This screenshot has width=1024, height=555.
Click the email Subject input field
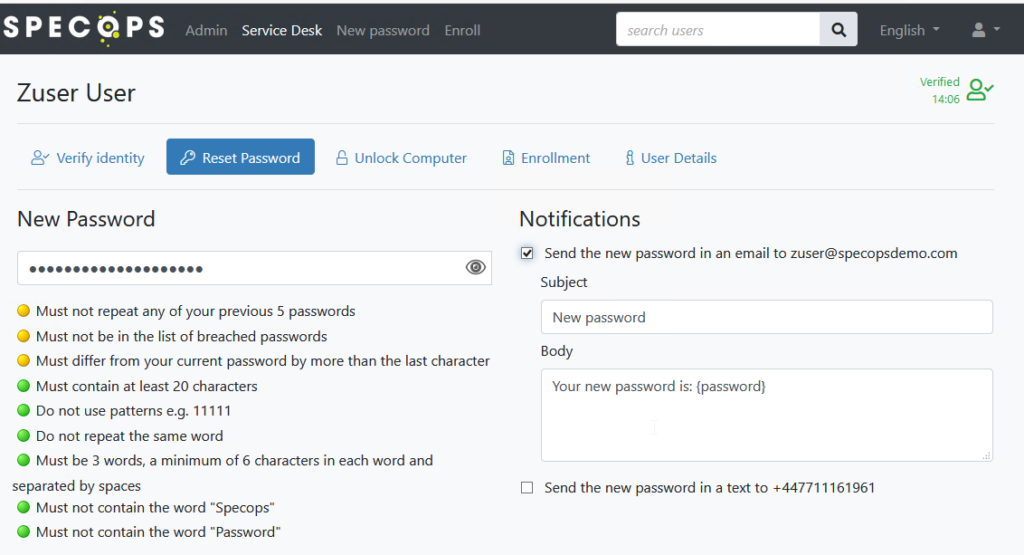point(767,317)
